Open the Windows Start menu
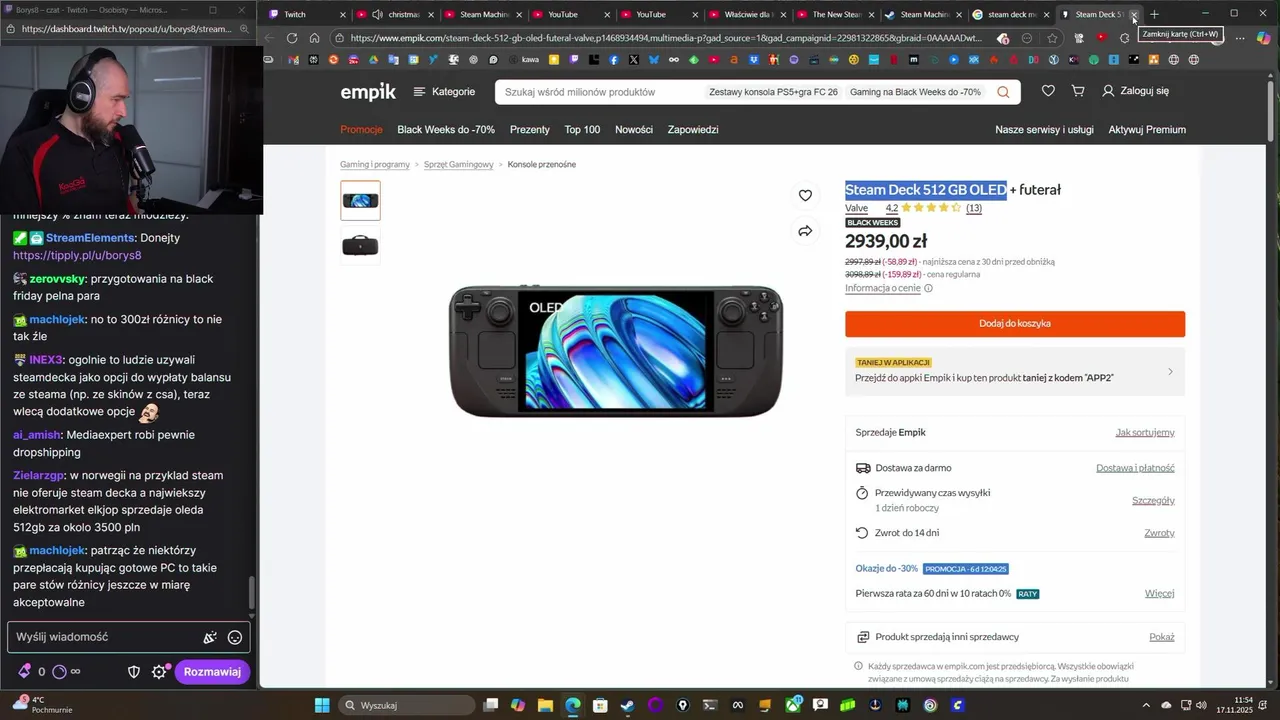Image resolution: width=1280 pixels, height=720 pixels. pos(322,705)
